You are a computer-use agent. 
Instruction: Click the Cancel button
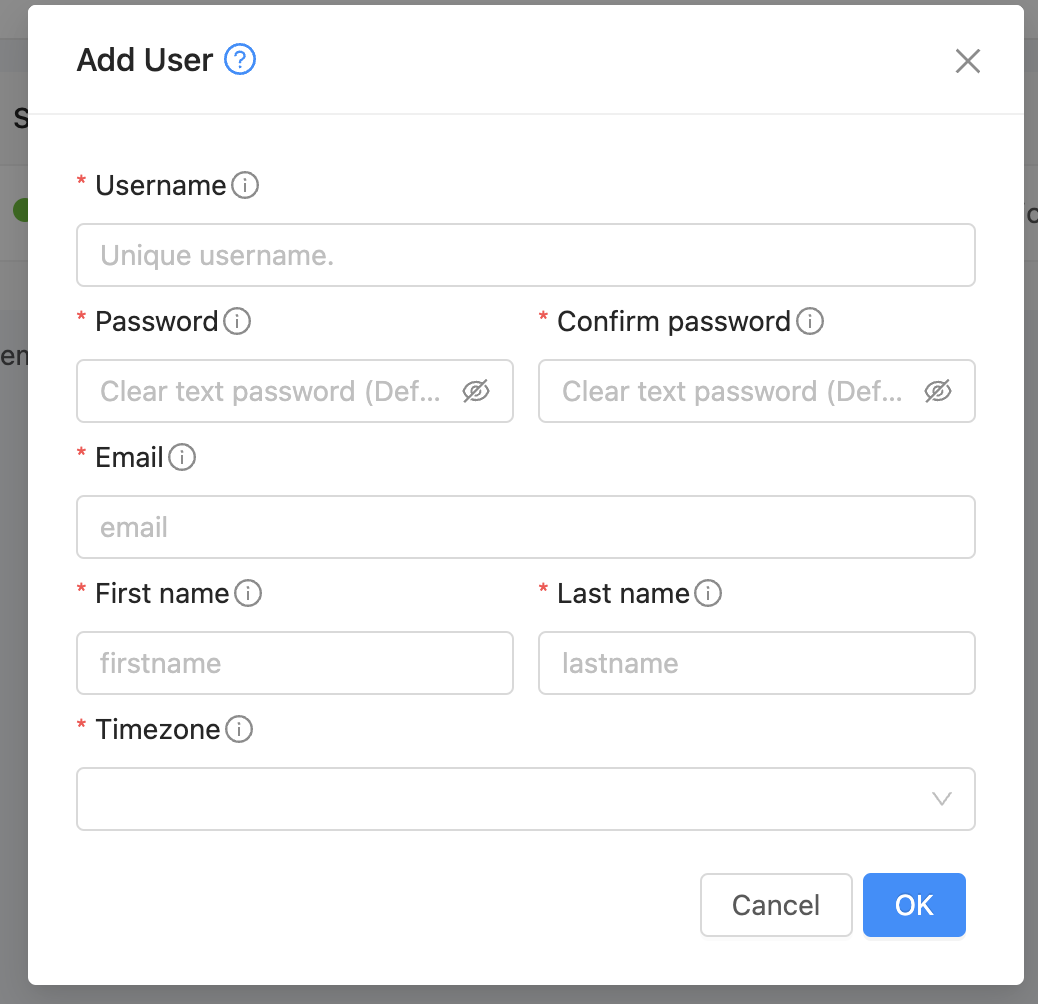pos(776,905)
